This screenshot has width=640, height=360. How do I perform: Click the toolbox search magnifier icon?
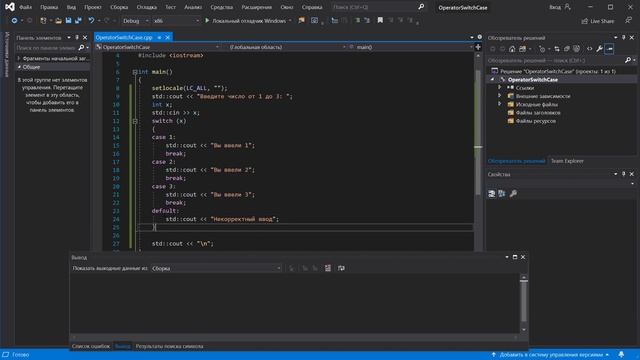click(81, 48)
